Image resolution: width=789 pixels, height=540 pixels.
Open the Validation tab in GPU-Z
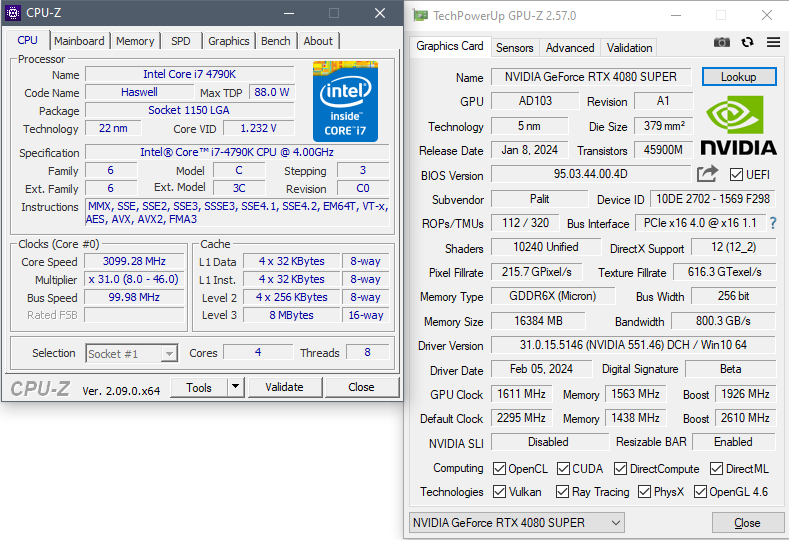[x=629, y=48]
